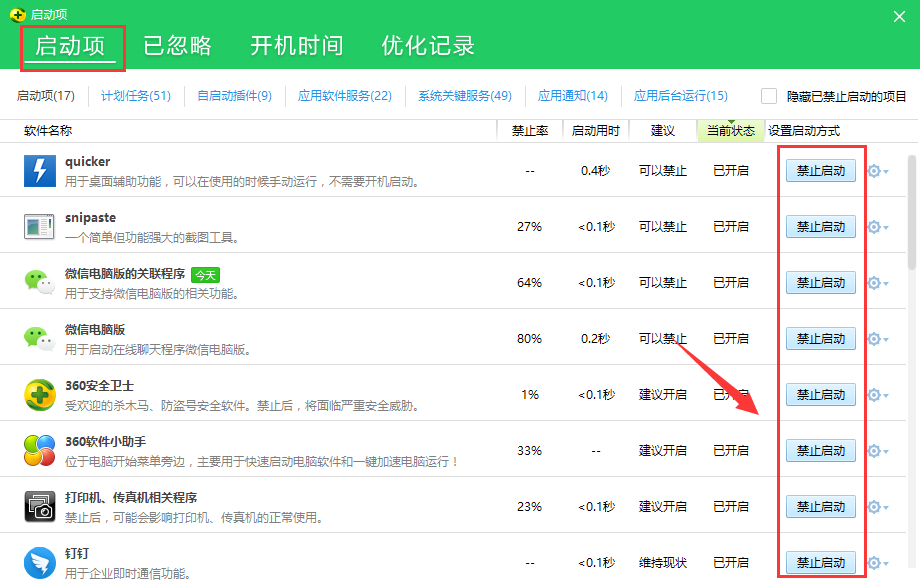Select the 计划任务(51) sub-tab
This screenshot has height=580, width=920.
point(136,96)
